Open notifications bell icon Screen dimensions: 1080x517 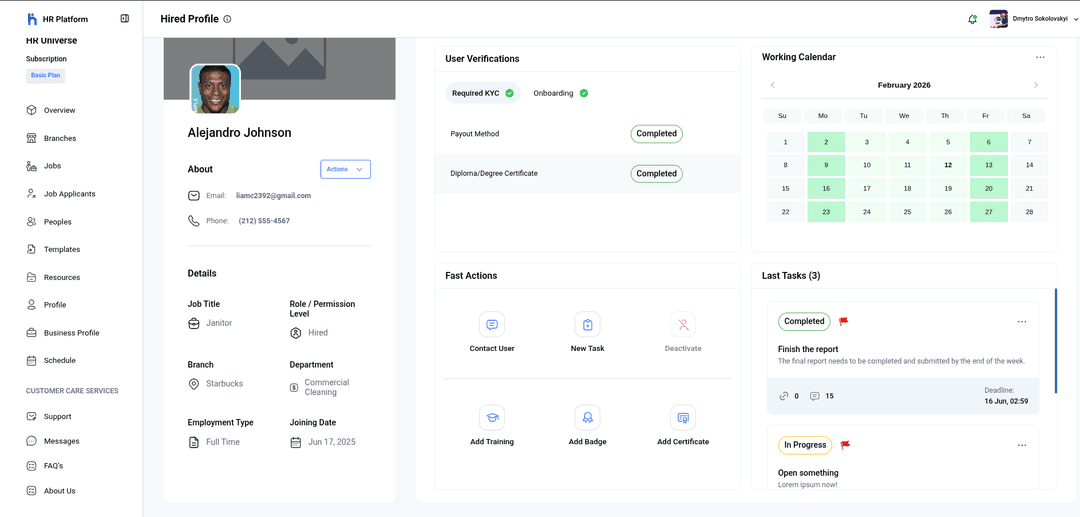[972, 19]
